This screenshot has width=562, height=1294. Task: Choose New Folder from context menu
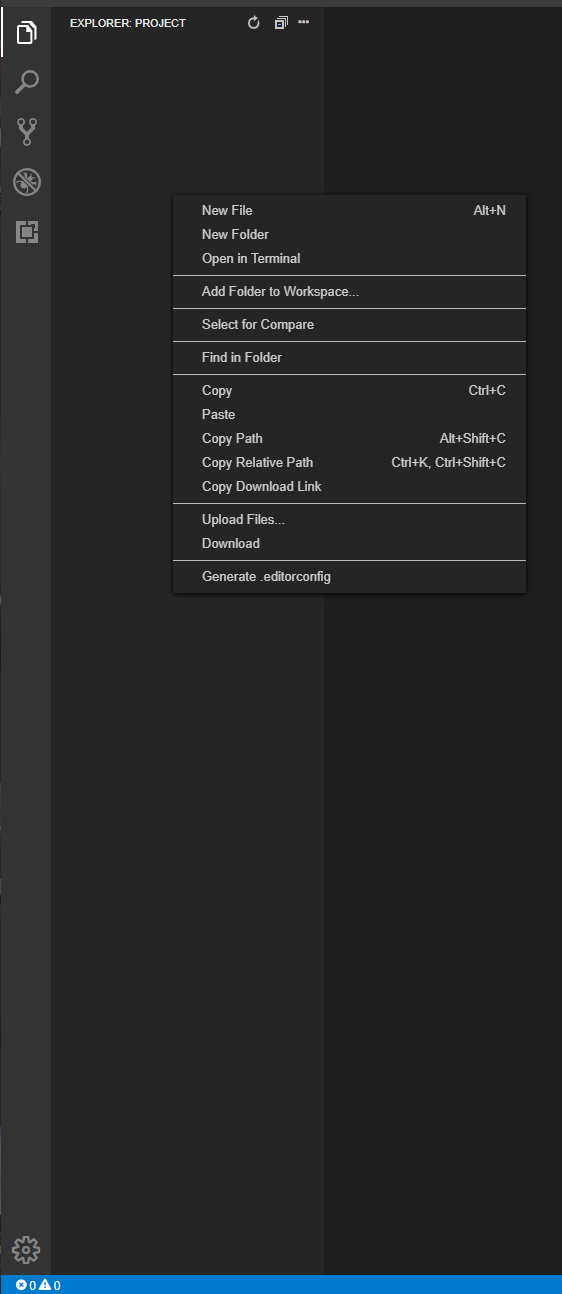[x=349, y=234]
